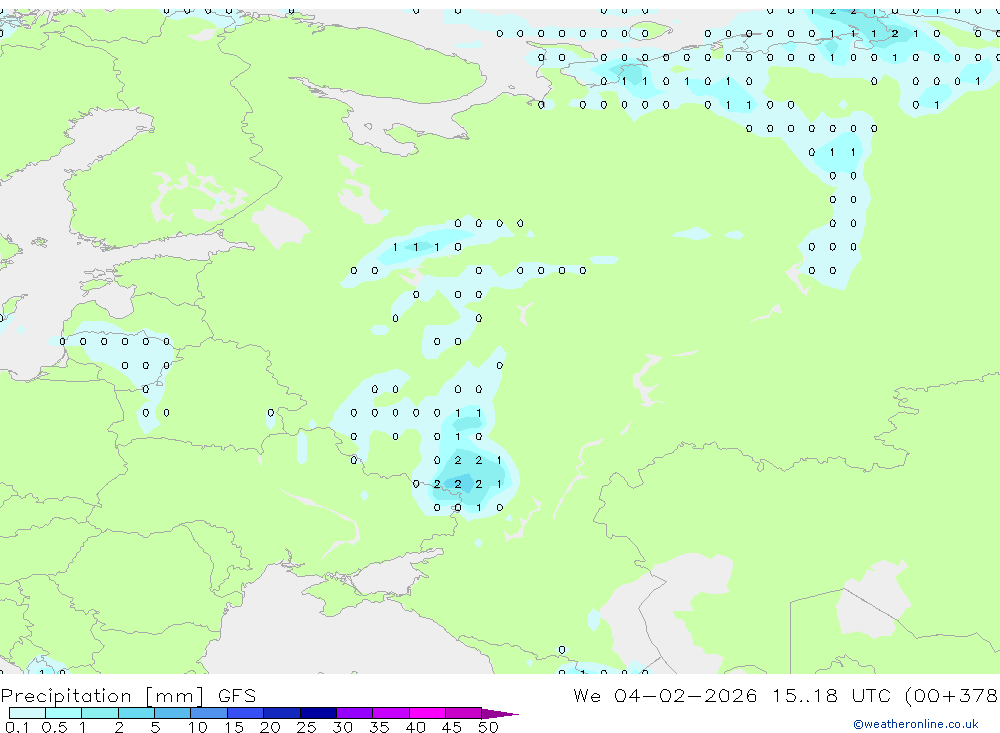Click the '45' legend scale label

click(x=452, y=727)
